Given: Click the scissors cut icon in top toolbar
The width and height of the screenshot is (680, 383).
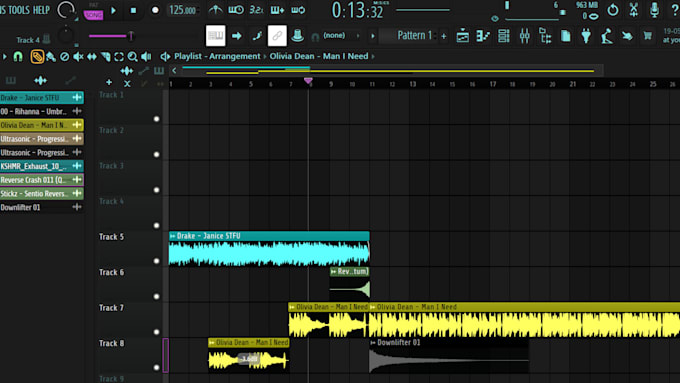Looking at the screenshot, I should pyautogui.click(x=634, y=10).
